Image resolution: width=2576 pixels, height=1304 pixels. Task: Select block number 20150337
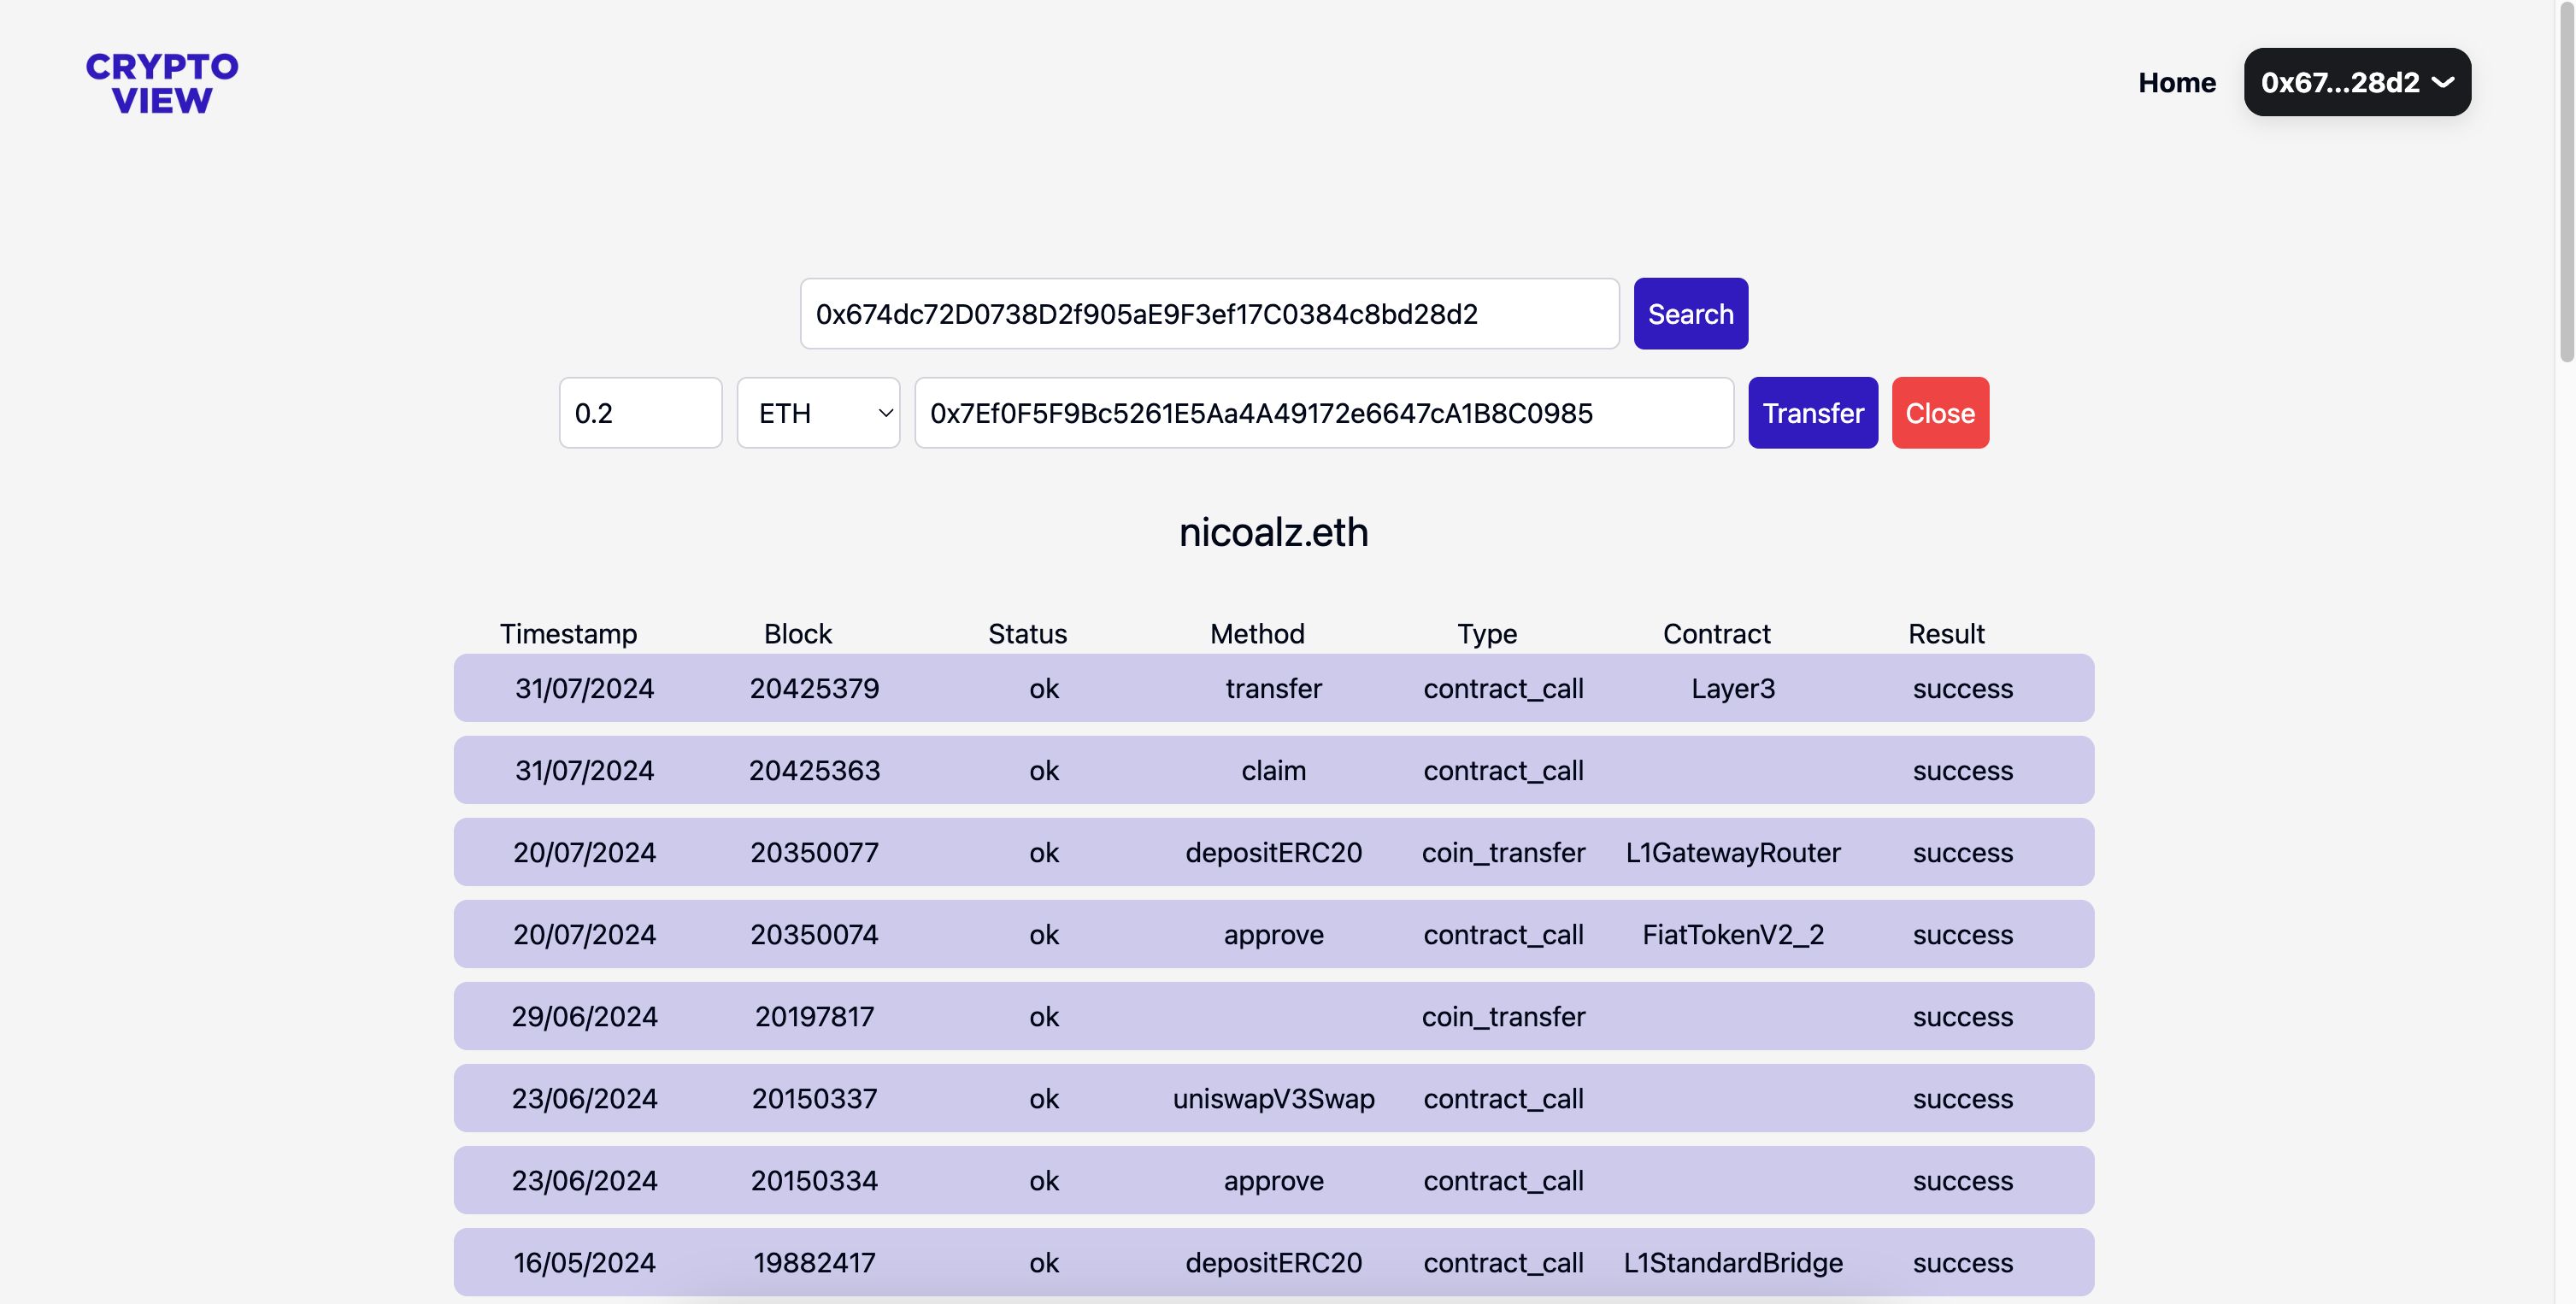pyautogui.click(x=814, y=1098)
